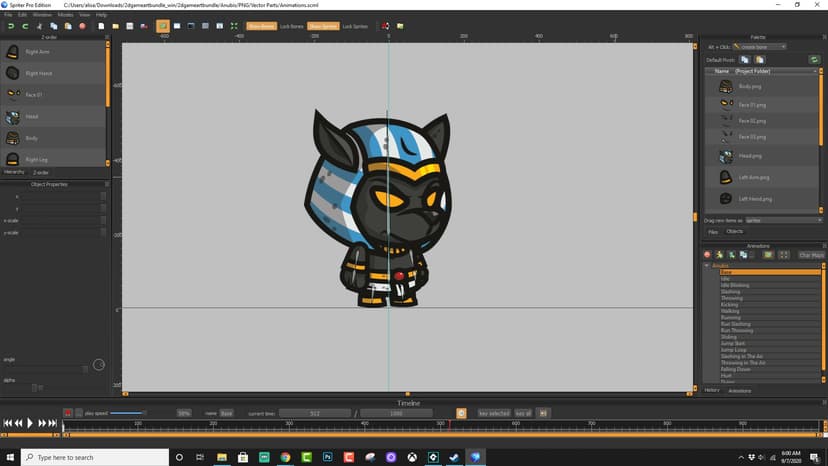The height and width of the screenshot is (466, 828).
Task: Click the red Delete circle toolbar icon
Action: coord(82,26)
